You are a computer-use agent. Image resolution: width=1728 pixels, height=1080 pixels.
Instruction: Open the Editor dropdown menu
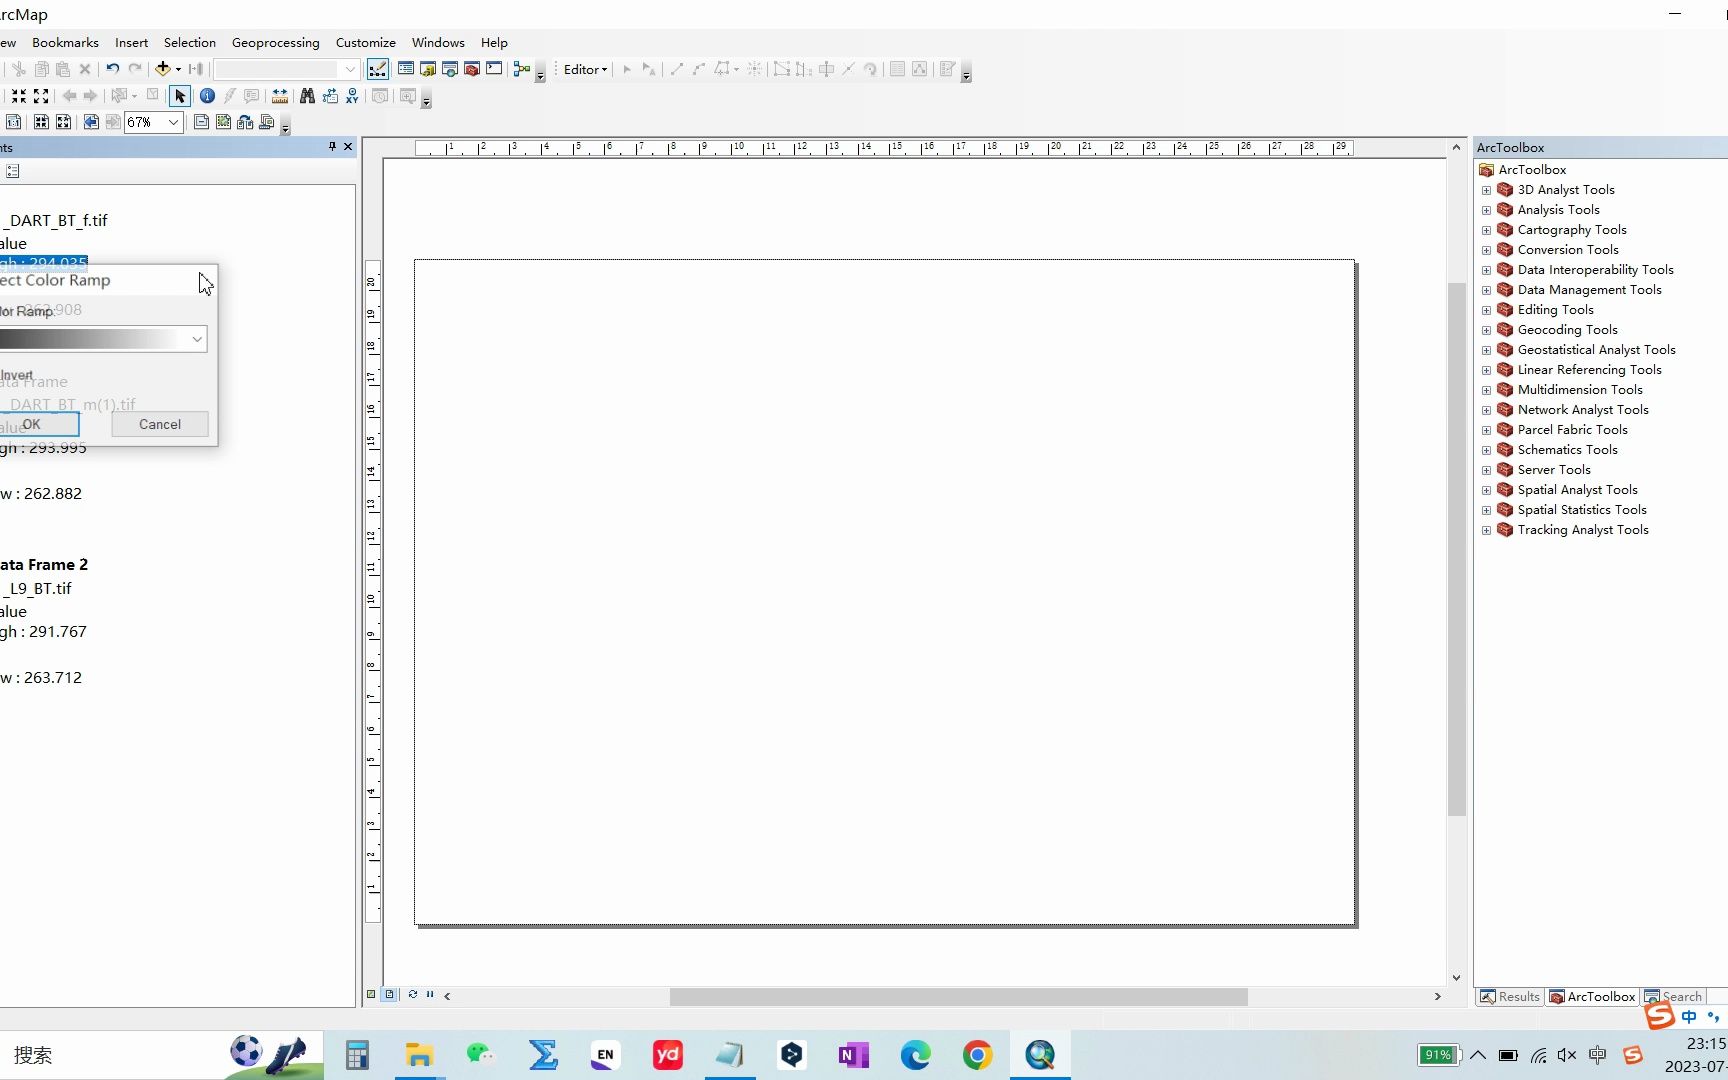pyautogui.click(x=585, y=69)
